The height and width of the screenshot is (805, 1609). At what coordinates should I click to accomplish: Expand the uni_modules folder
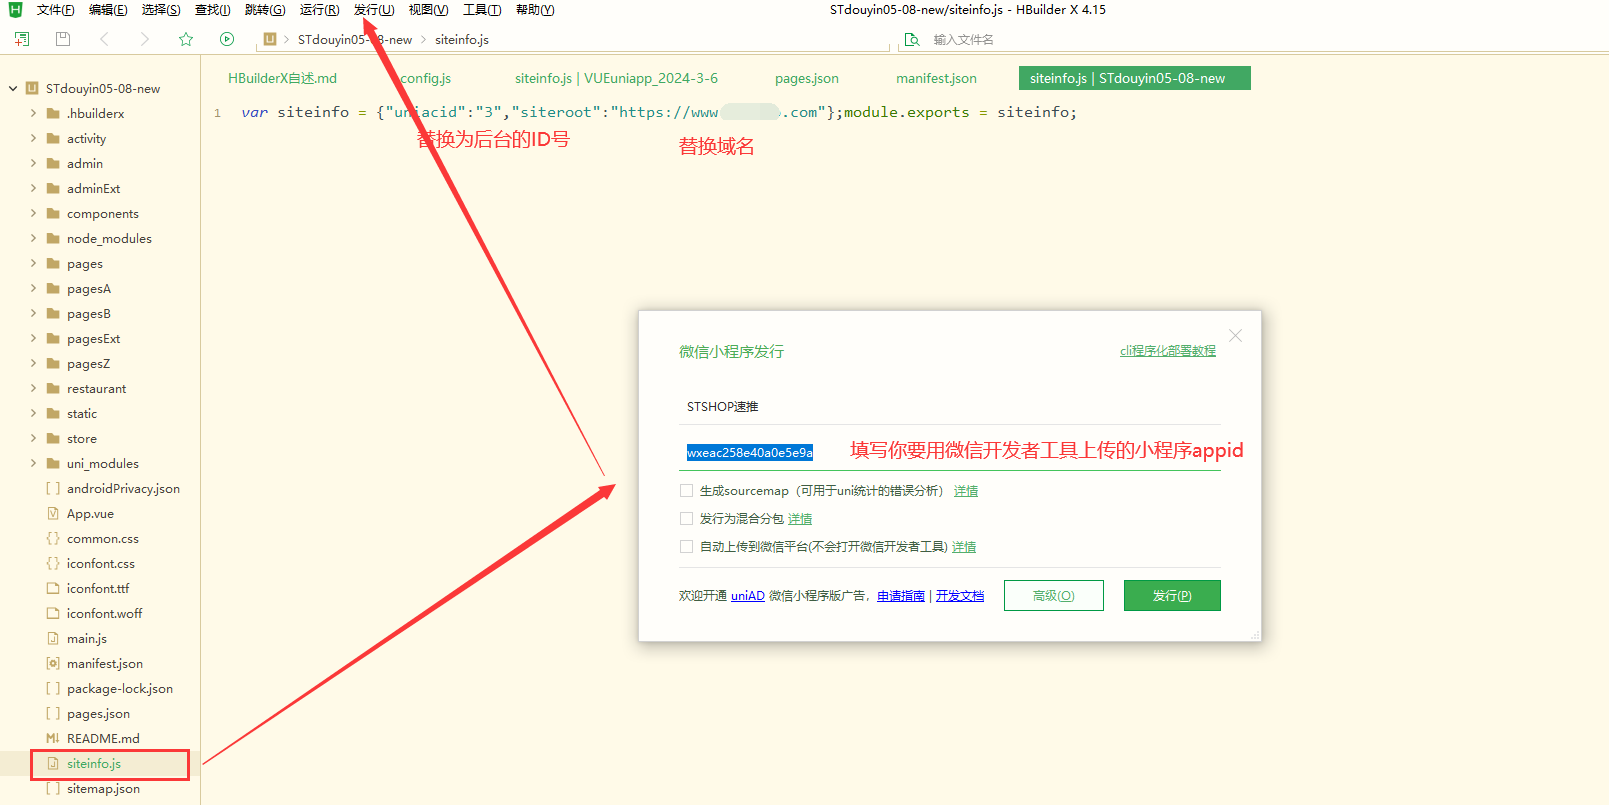pyautogui.click(x=33, y=463)
